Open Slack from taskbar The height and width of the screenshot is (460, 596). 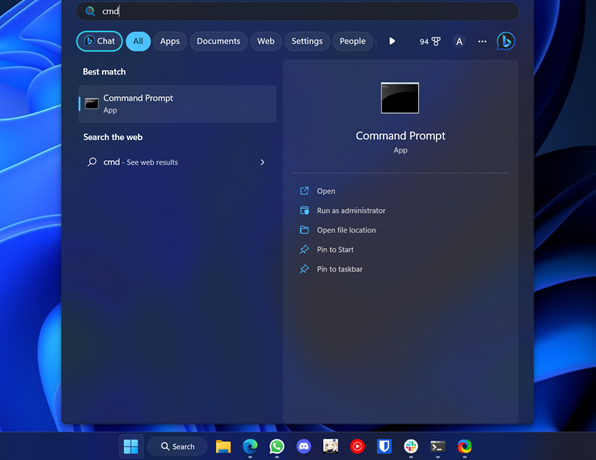(411, 446)
